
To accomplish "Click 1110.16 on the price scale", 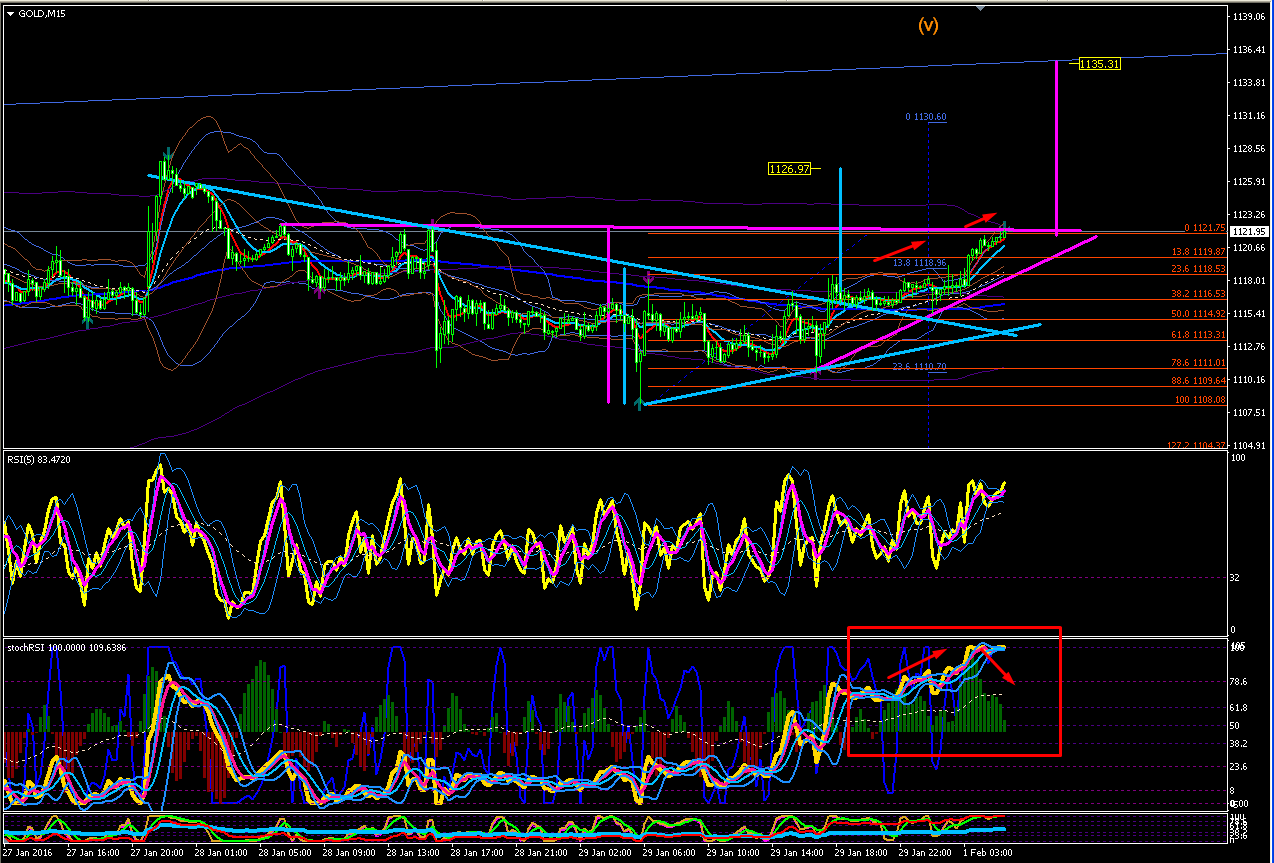I will coord(1250,380).
